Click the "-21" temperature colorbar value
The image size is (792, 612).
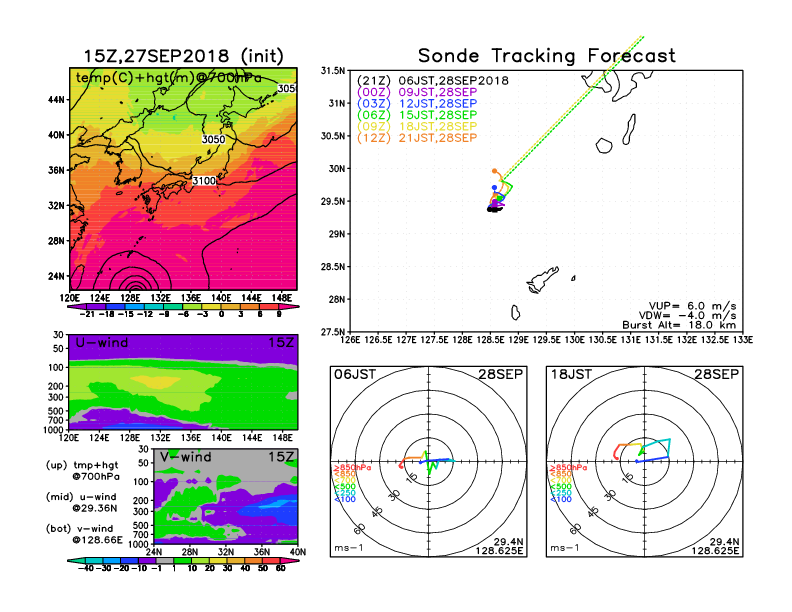[x=87, y=314]
